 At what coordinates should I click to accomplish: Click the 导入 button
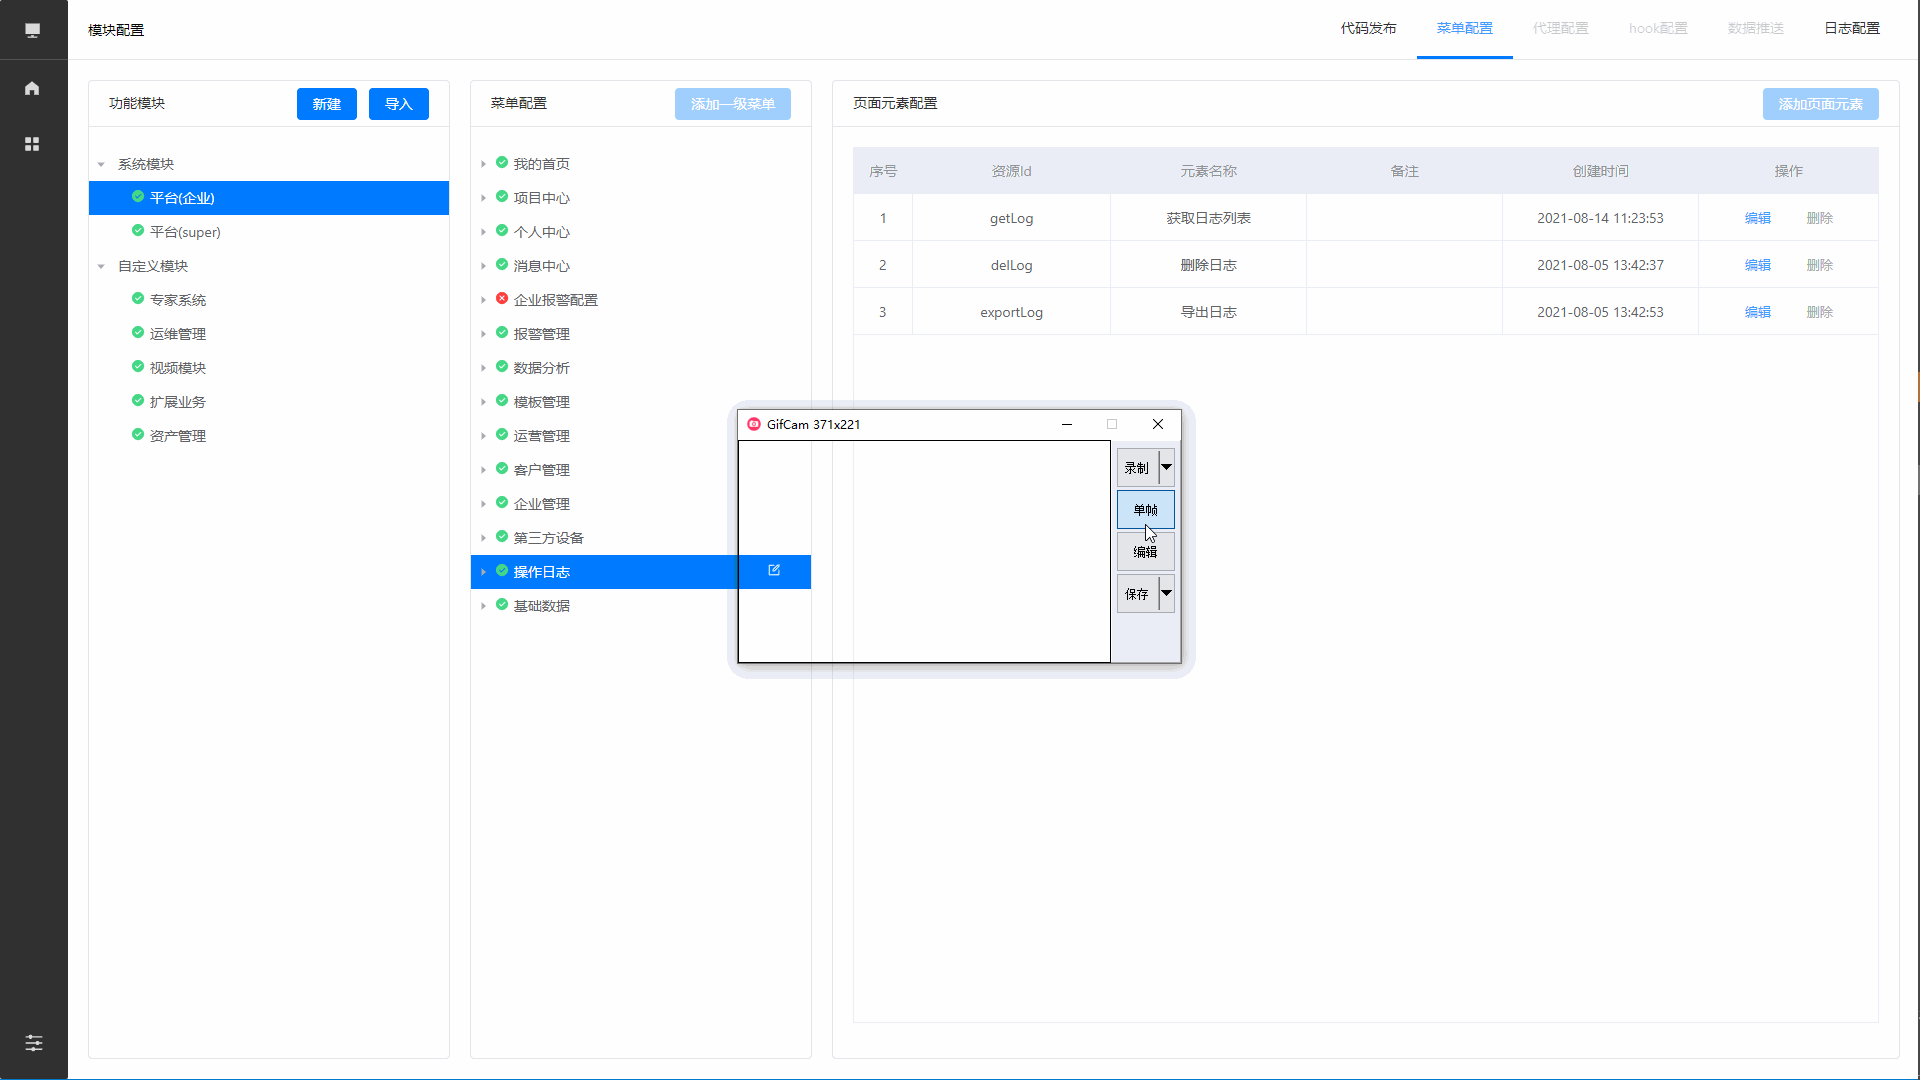[x=398, y=104]
